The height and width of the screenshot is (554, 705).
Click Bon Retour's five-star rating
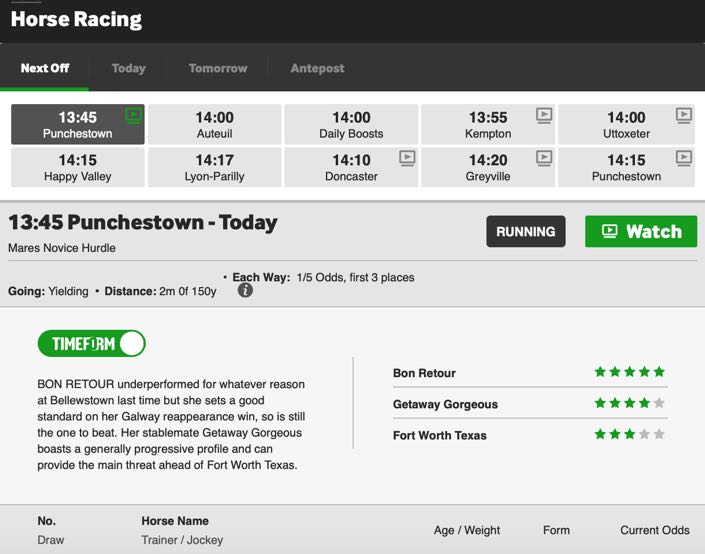629,372
